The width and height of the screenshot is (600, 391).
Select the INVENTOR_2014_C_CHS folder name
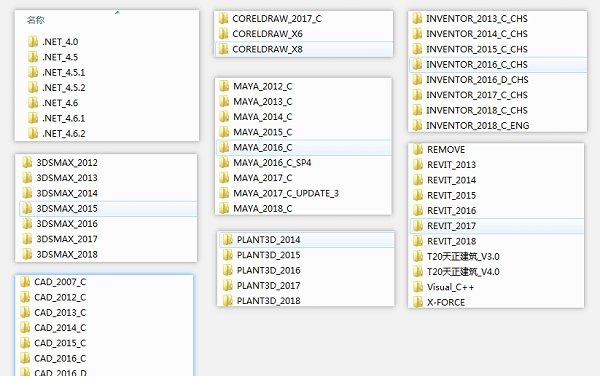(477, 34)
